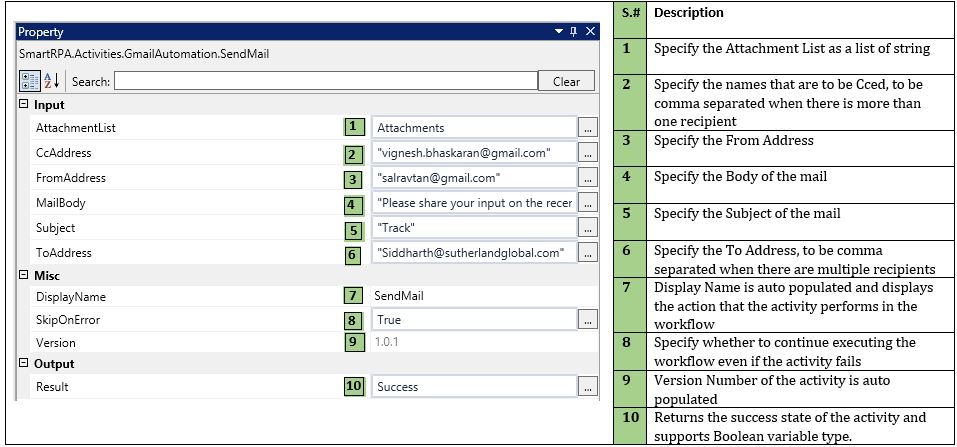Open the ellipsis editor for FromAddress
Image resolution: width=957 pixels, height=447 pixels.
[589, 178]
